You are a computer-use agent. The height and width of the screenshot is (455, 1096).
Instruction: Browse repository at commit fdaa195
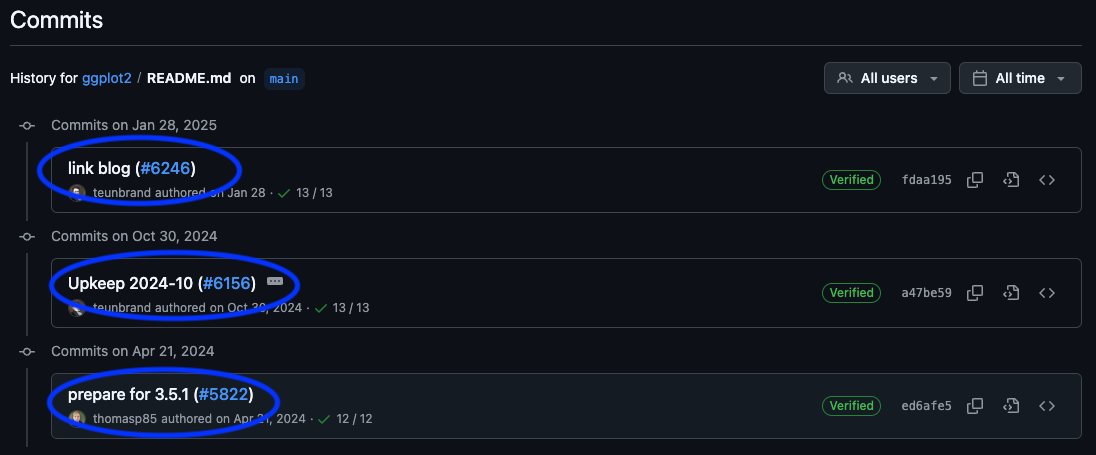click(1046, 180)
